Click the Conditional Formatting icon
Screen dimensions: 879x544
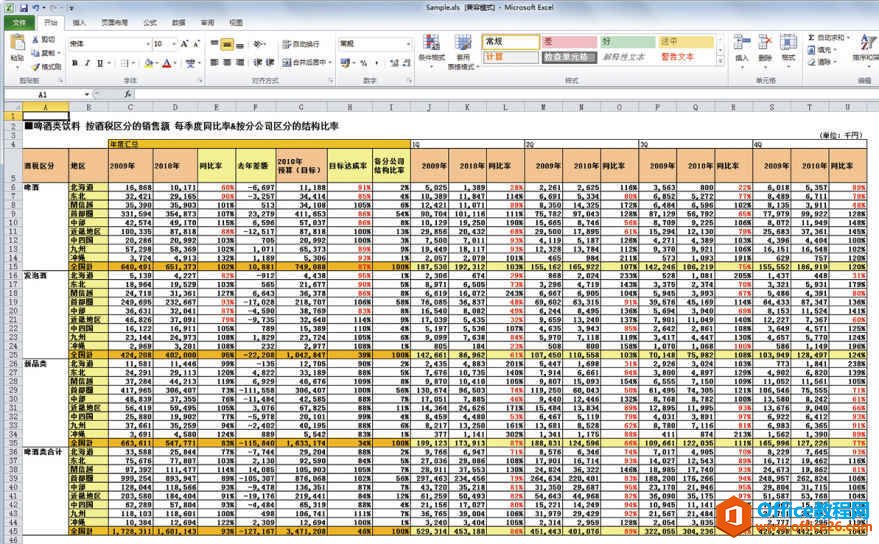(432, 43)
